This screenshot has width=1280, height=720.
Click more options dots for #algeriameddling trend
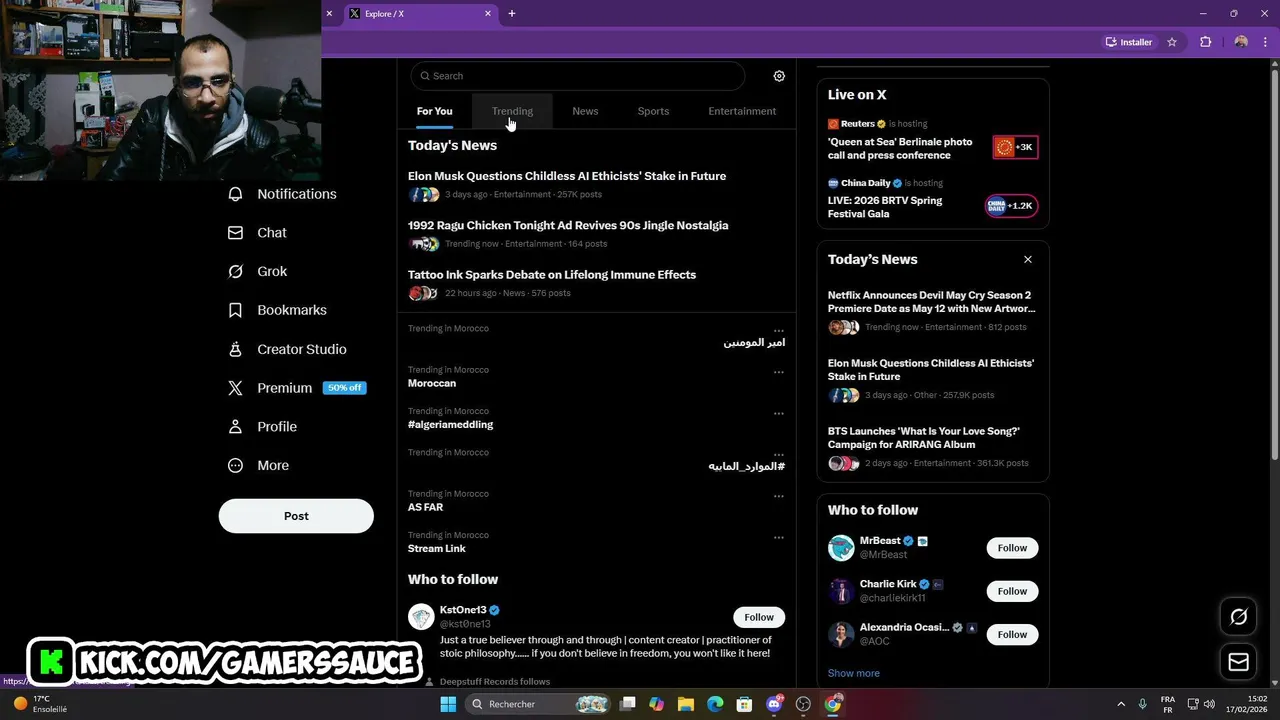[x=778, y=413]
